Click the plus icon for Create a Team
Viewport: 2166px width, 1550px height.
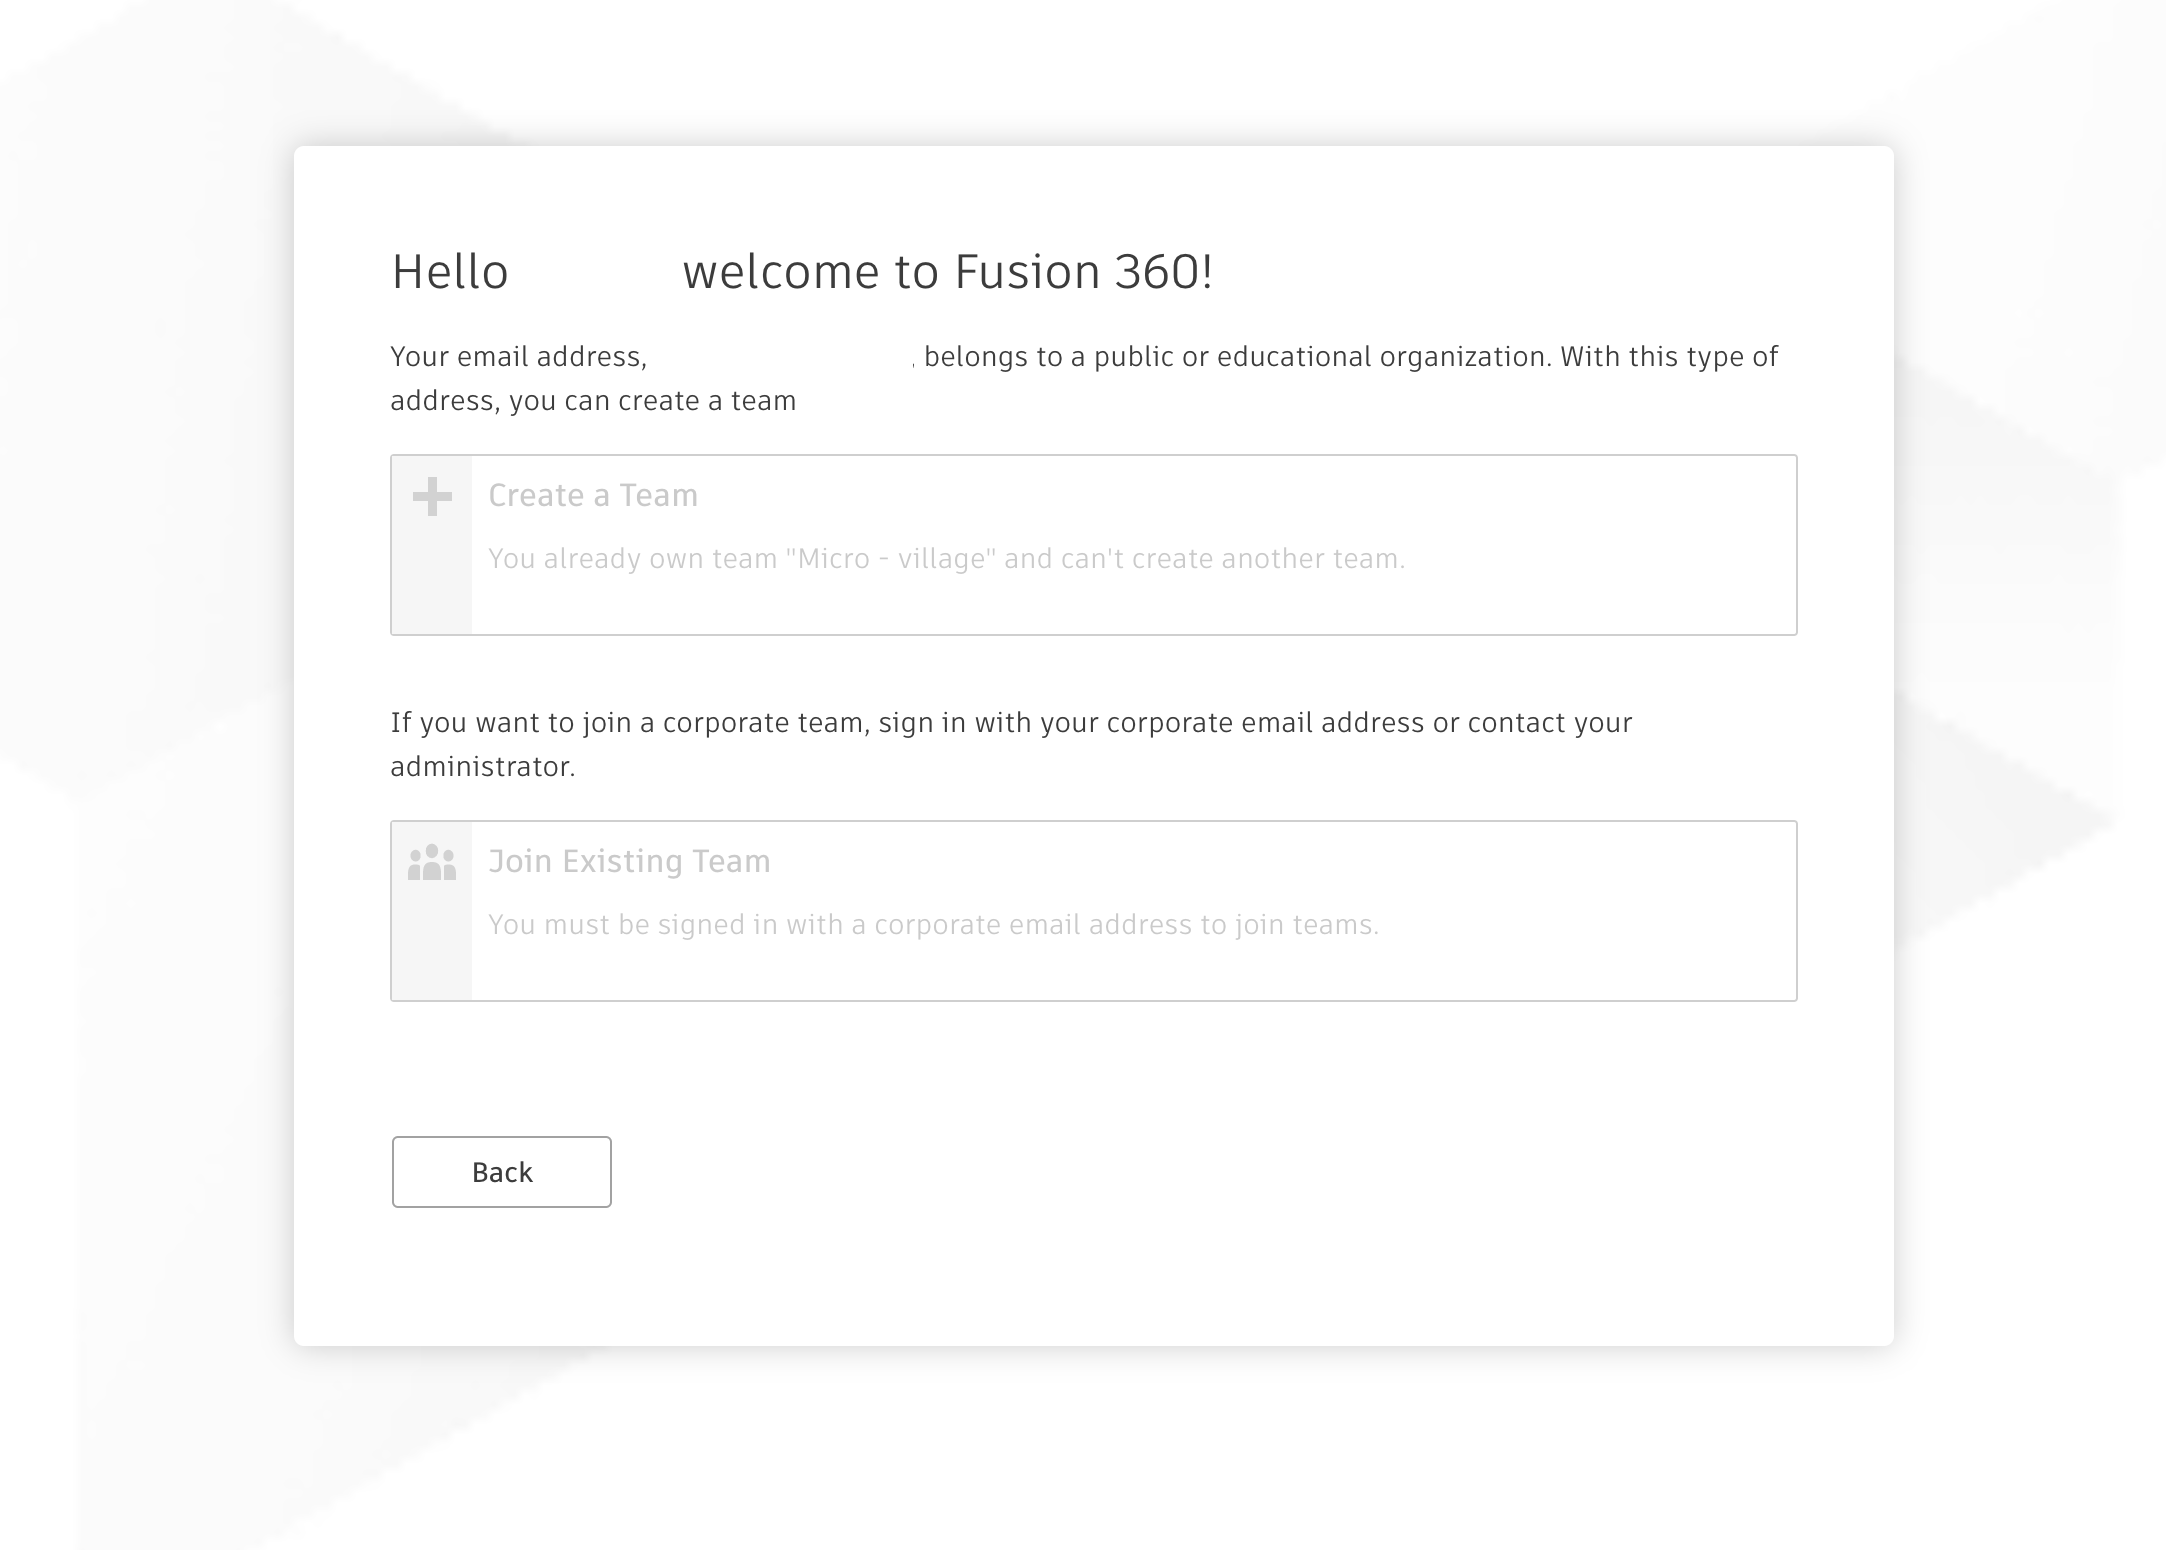[432, 497]
